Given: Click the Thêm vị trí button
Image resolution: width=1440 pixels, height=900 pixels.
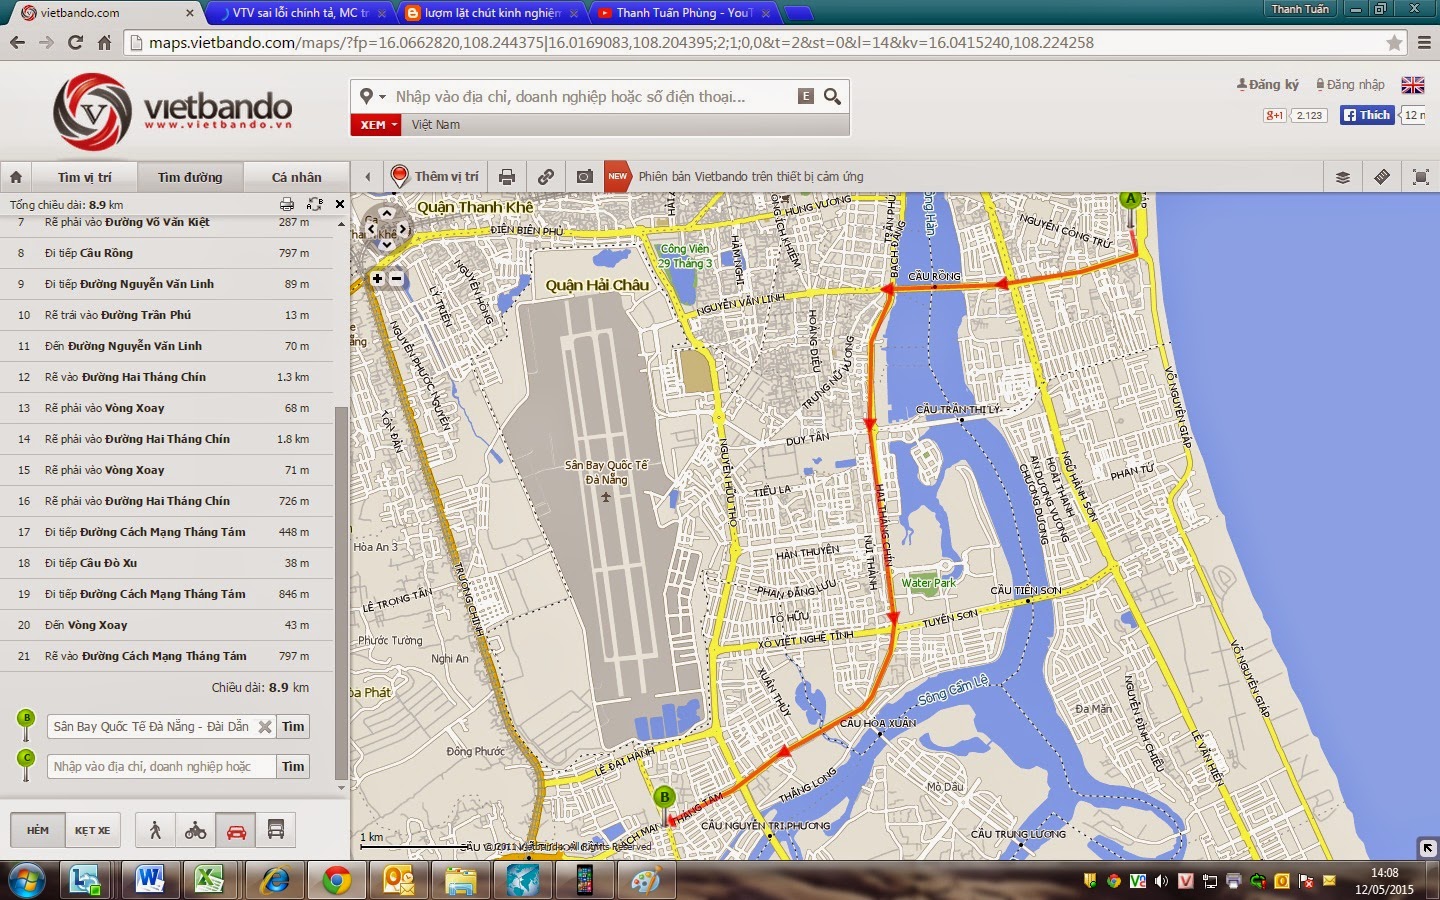Looking at the screenshot, I should 435,176.
